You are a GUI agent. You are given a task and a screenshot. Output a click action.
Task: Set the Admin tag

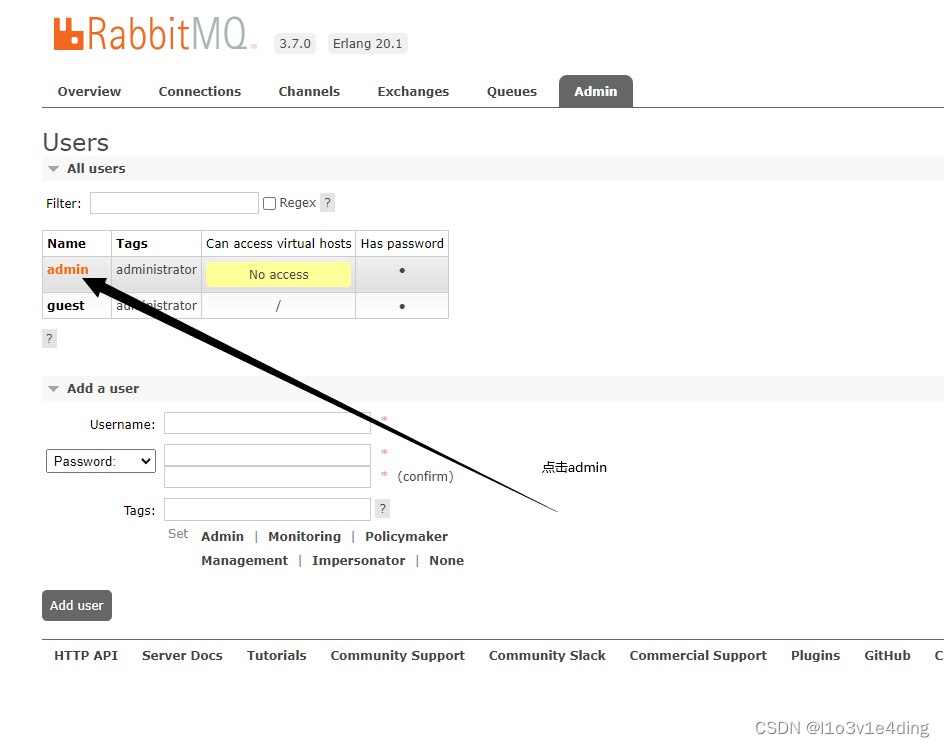222,536
